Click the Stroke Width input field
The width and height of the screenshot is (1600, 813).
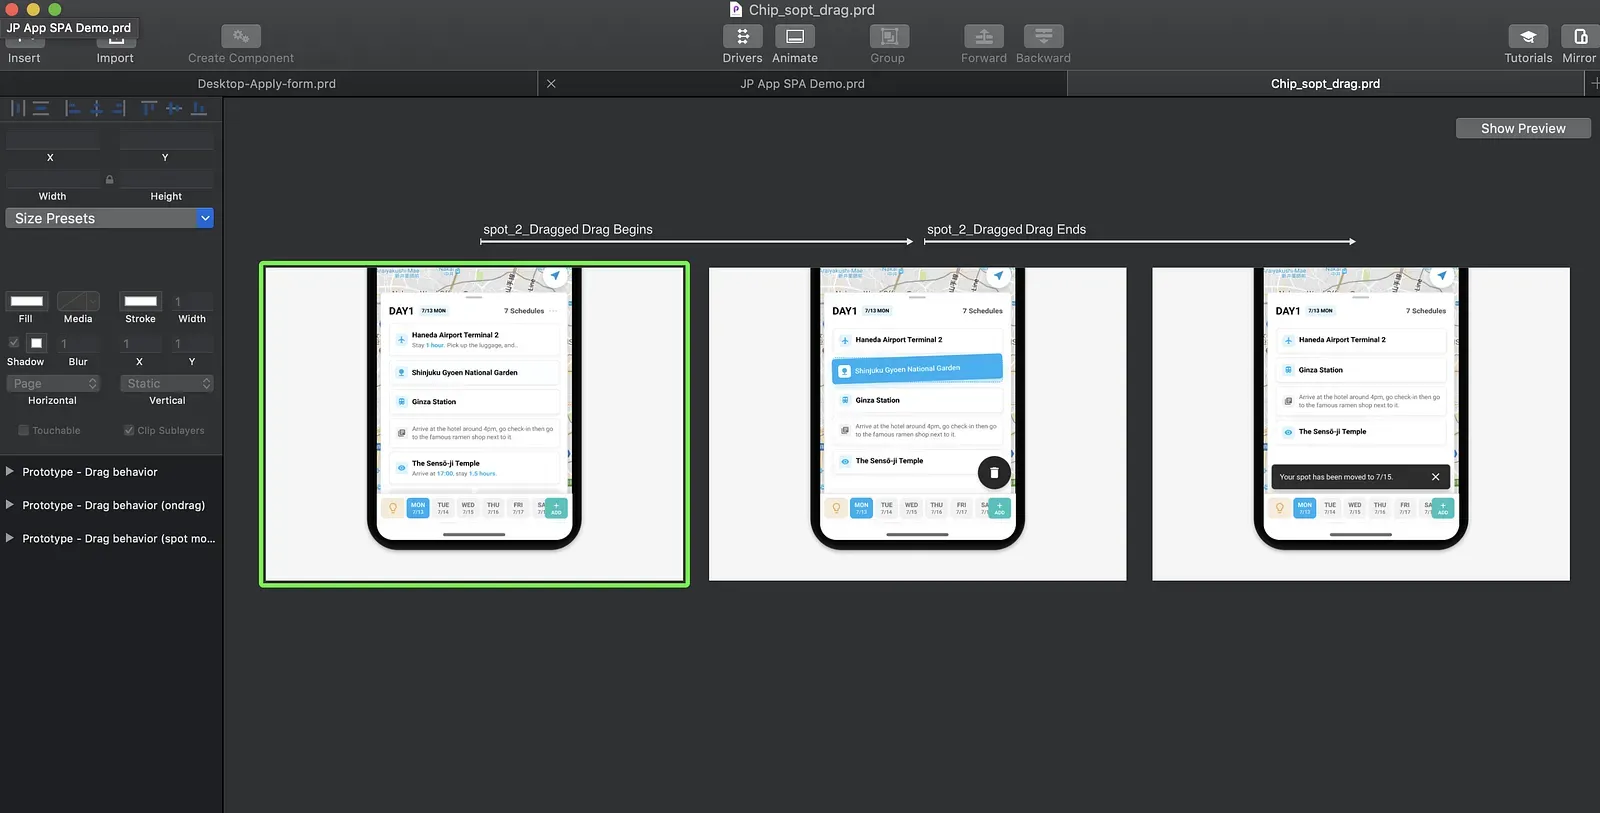point(192,301)
